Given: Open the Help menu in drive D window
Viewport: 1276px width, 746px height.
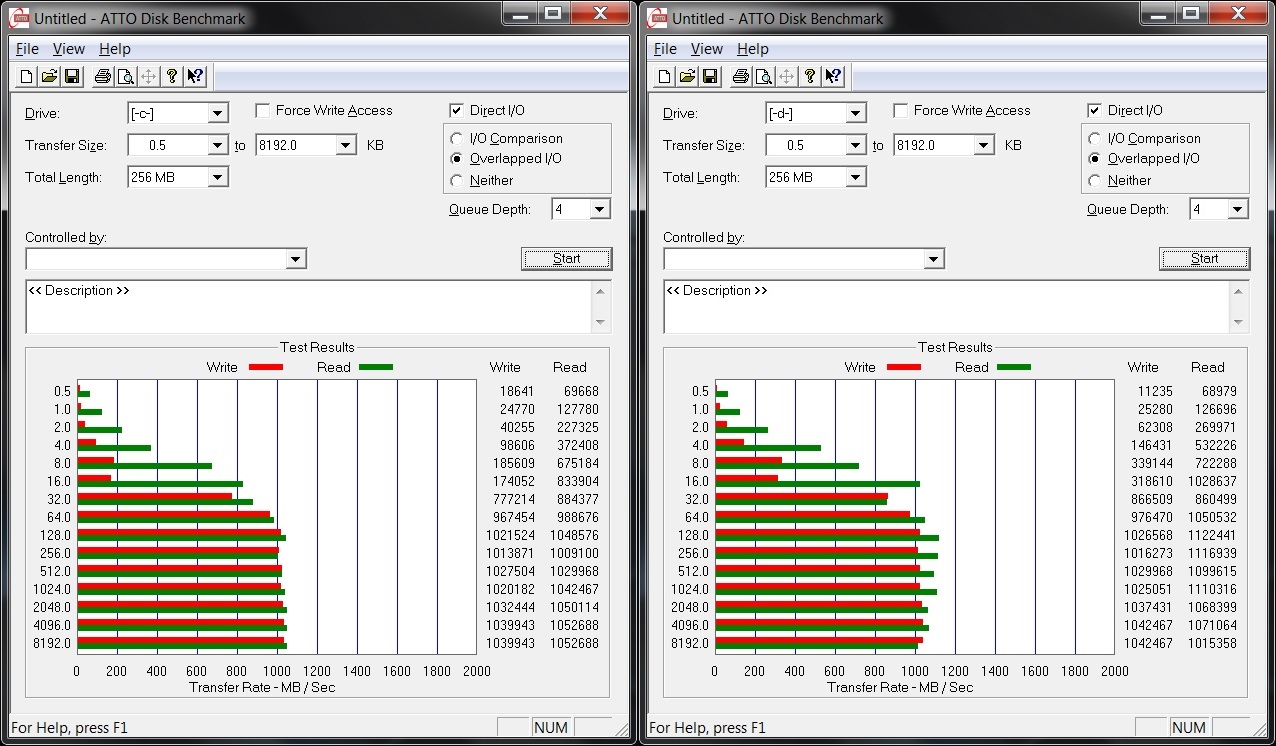Looking at the screenshot, I should click(x=753, y=49).
